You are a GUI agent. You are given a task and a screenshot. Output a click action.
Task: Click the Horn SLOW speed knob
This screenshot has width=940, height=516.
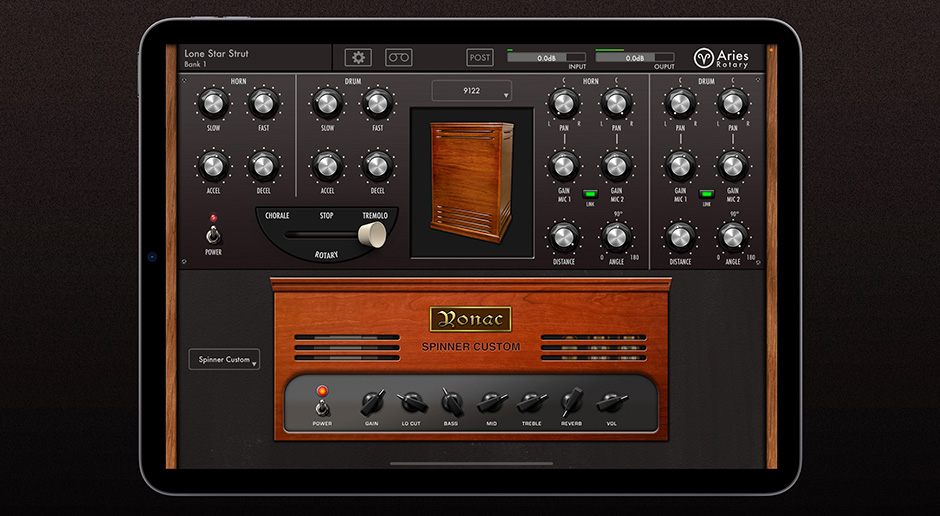point(214,103)
